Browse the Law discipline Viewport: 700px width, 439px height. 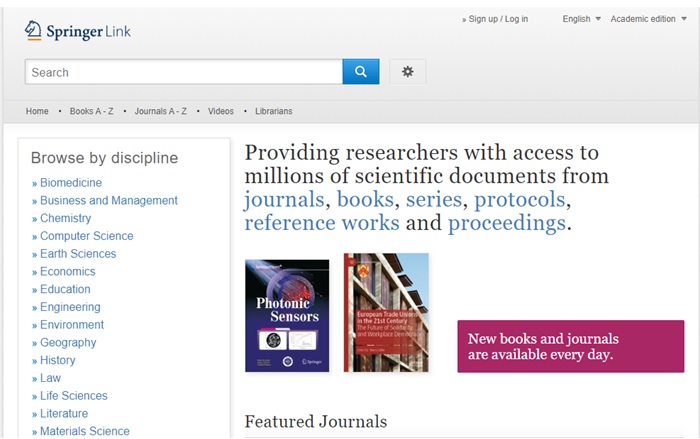(50, 378)
